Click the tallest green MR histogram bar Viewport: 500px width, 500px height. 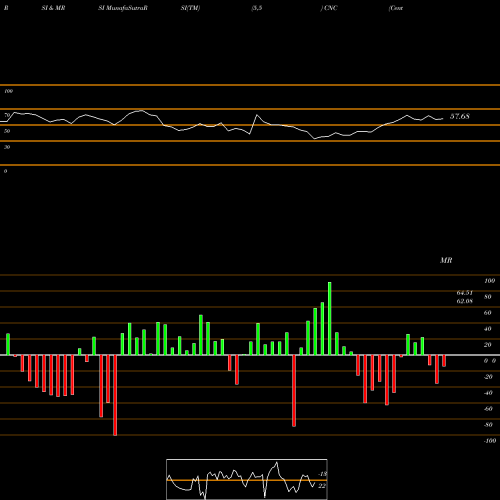tap(330, 319)
